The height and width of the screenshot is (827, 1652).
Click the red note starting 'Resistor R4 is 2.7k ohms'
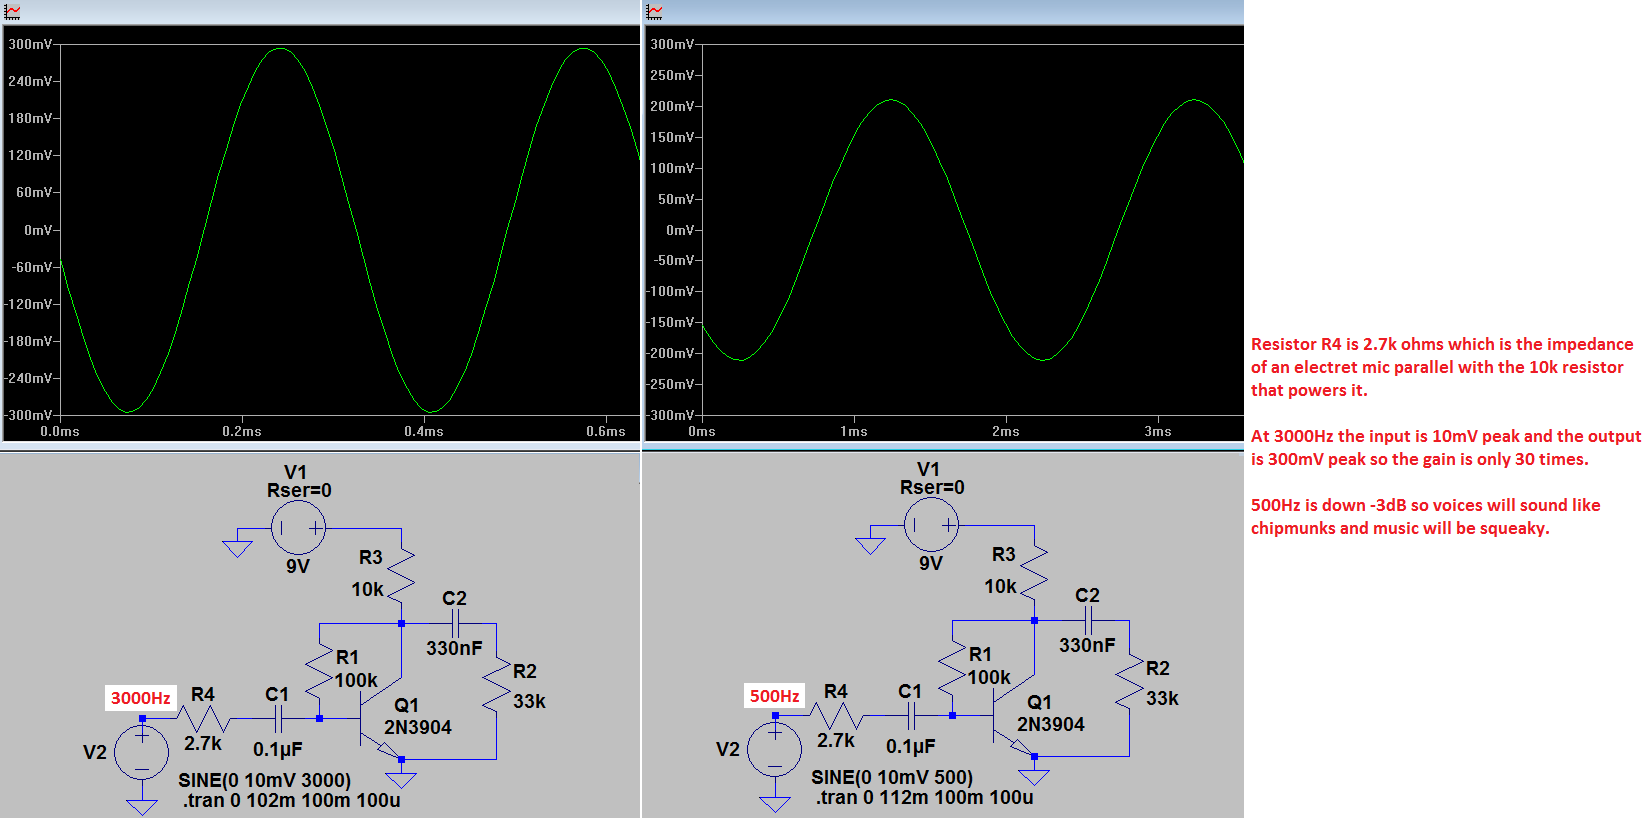[x=1442, y=368]
